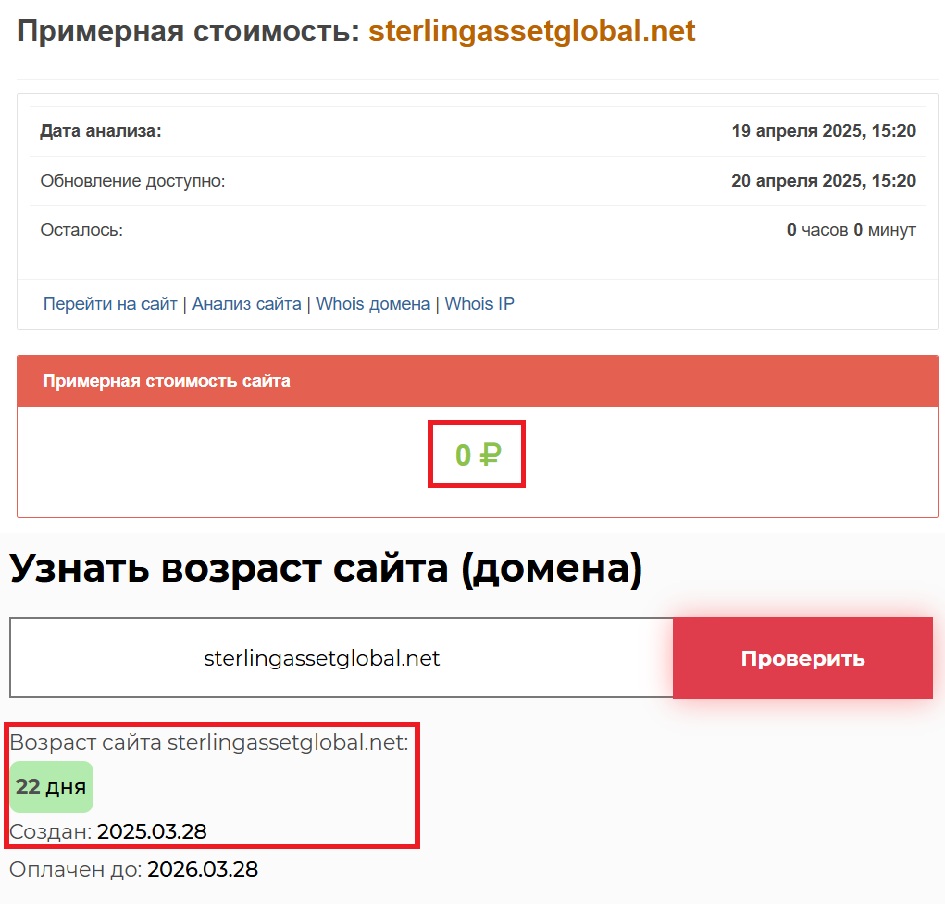
Task: Click the 'Дата анализа:' row label
Action: 100,131
